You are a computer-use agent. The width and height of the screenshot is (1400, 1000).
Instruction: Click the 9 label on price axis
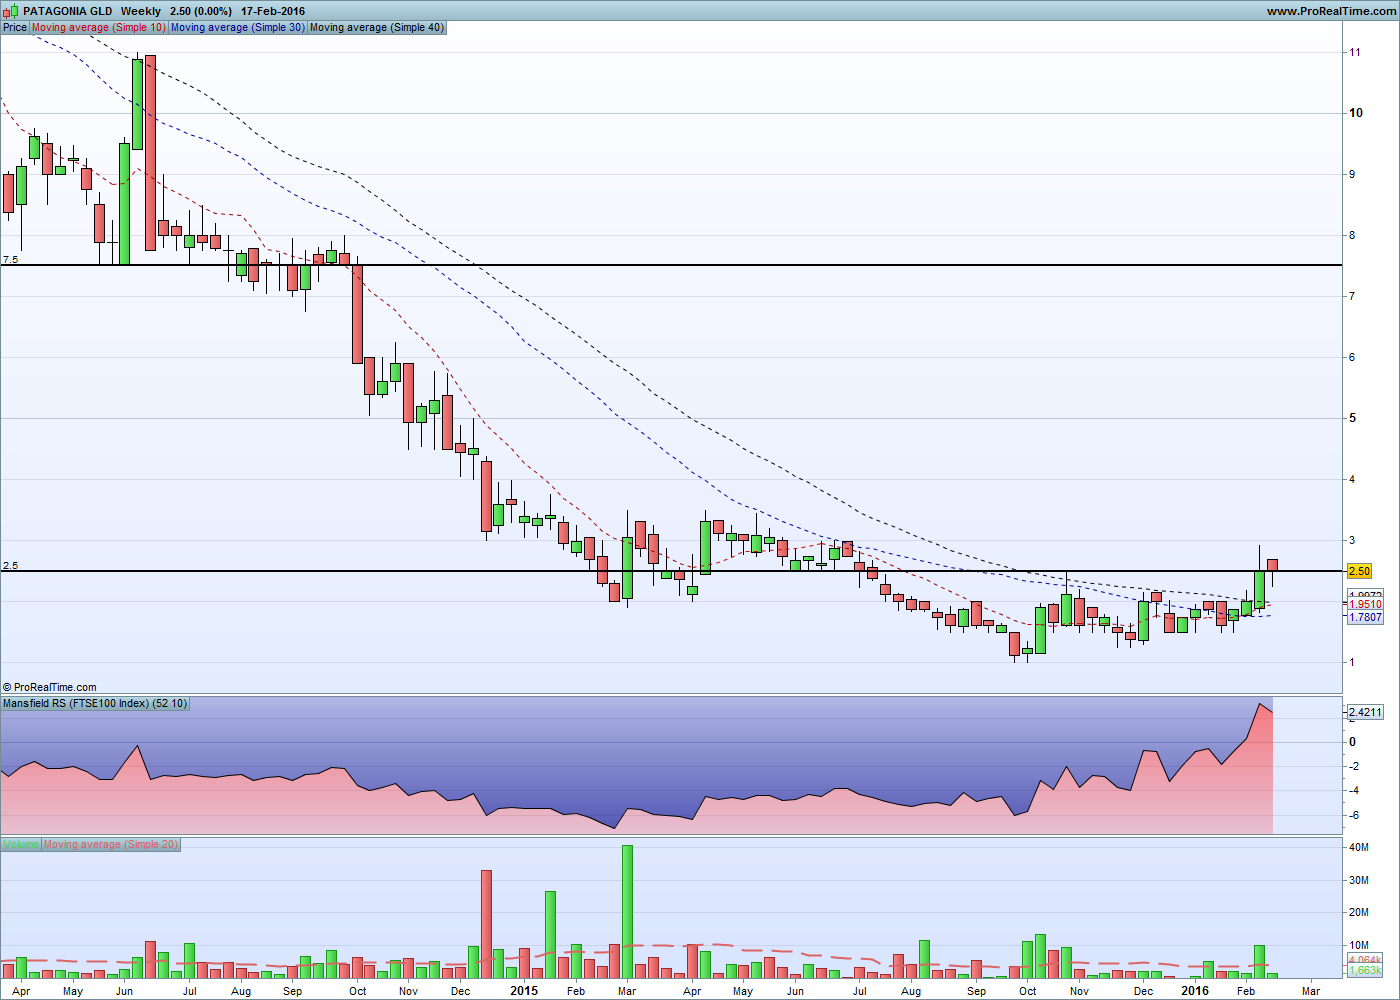1353,174
